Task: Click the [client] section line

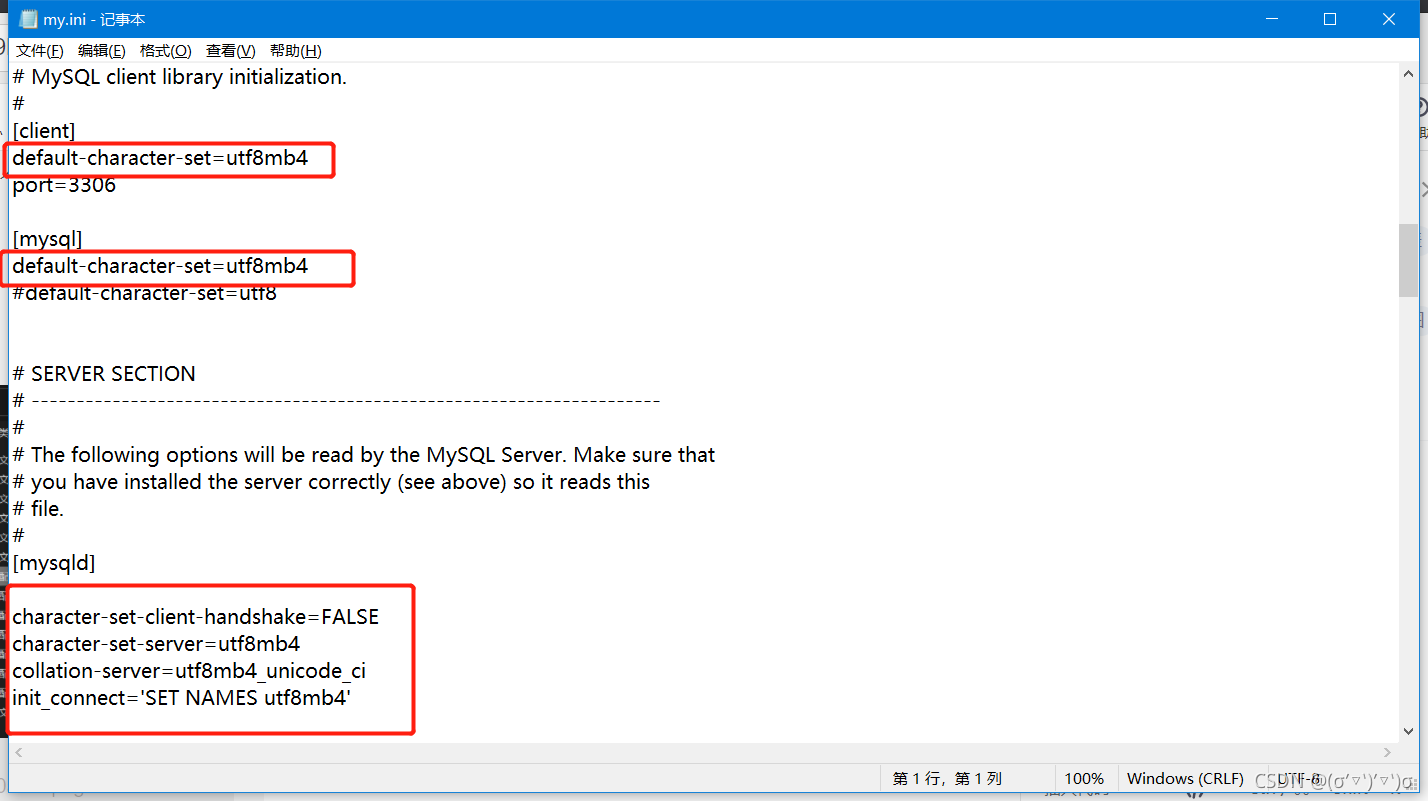Action: coord(44,131)
